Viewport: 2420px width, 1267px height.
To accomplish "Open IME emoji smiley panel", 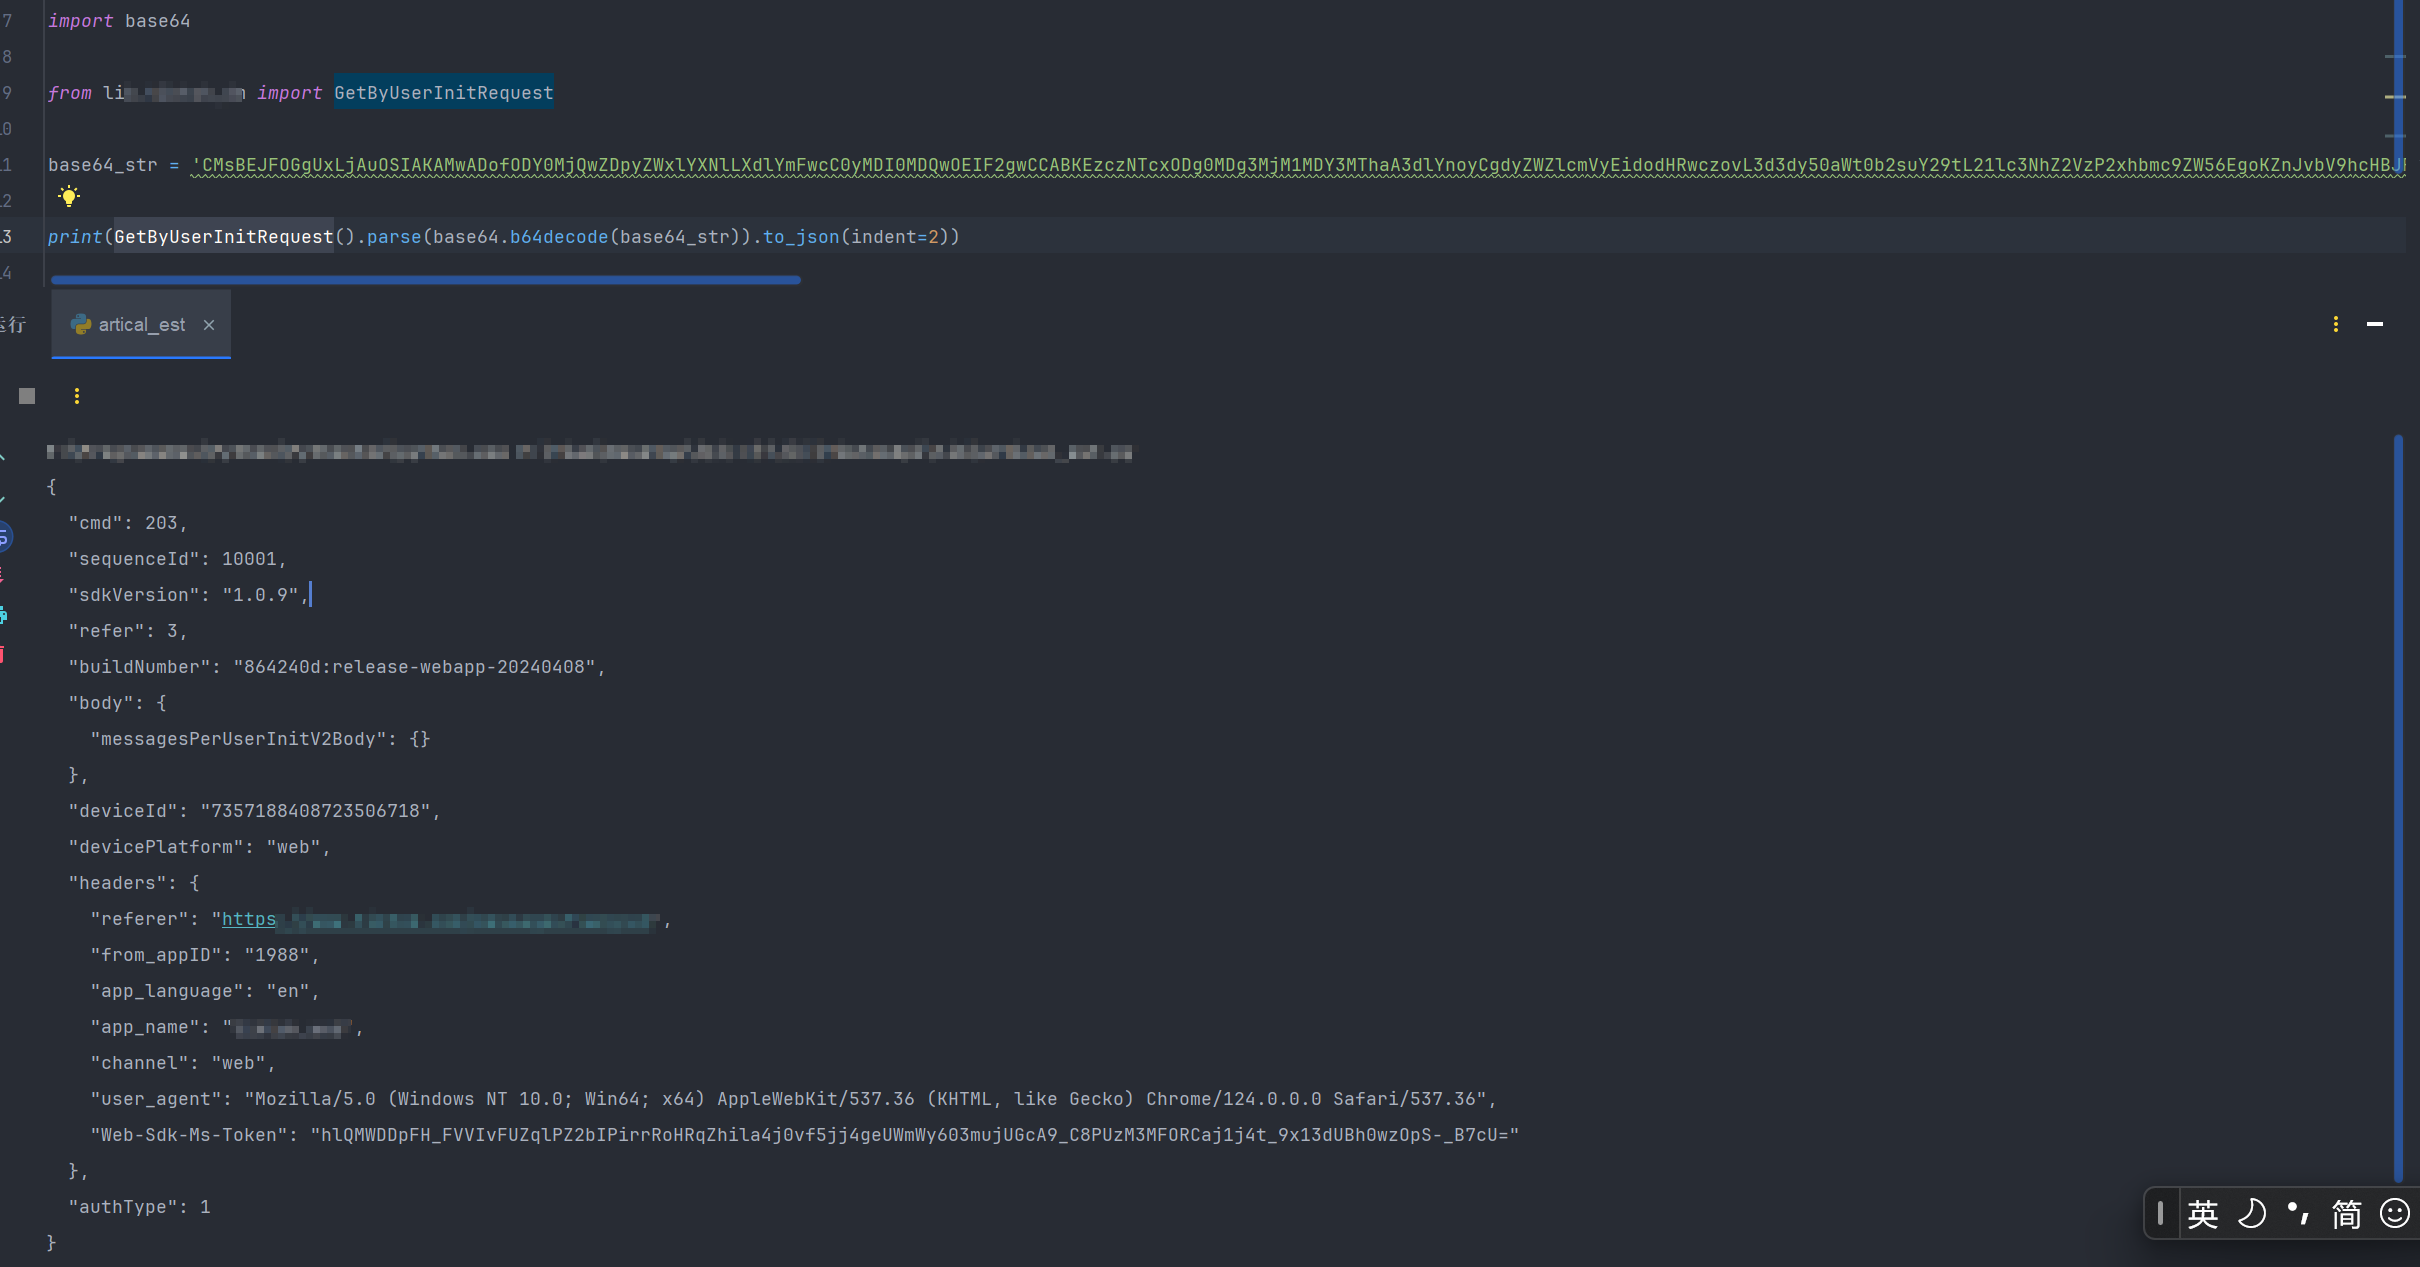I will point(2395,1214).
